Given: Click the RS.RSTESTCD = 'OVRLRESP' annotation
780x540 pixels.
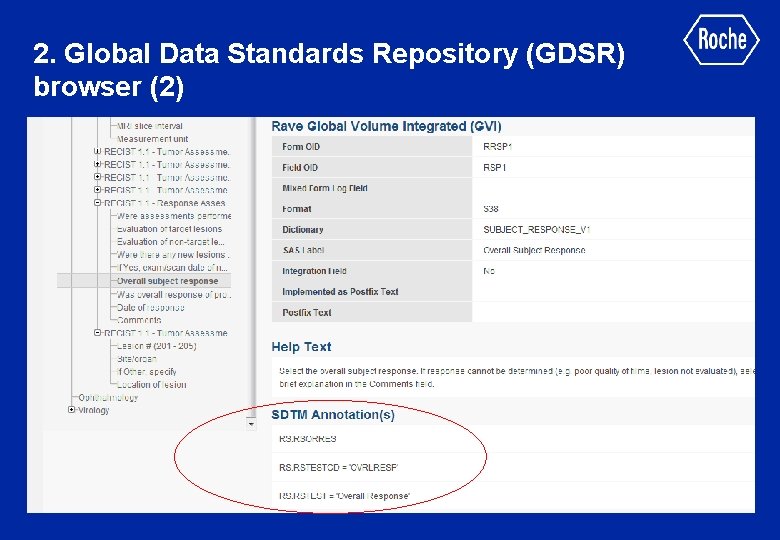Looking at the screenshot, I should [x=338, y=467].
